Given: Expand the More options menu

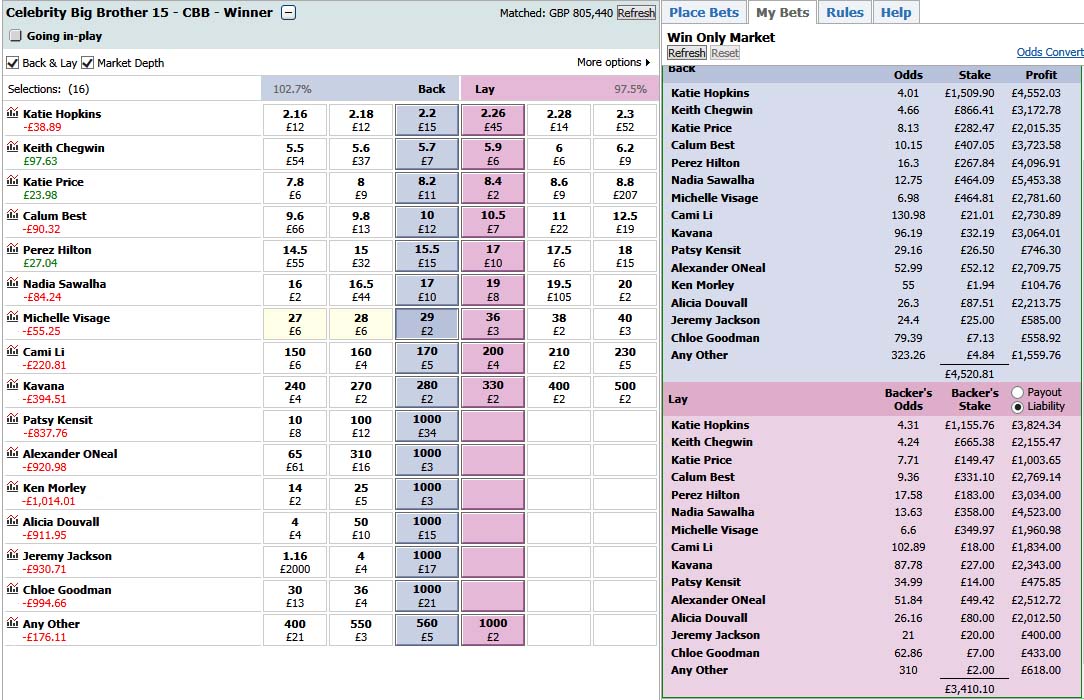Looking at the screenshot, I should click(x=613, y=63).
